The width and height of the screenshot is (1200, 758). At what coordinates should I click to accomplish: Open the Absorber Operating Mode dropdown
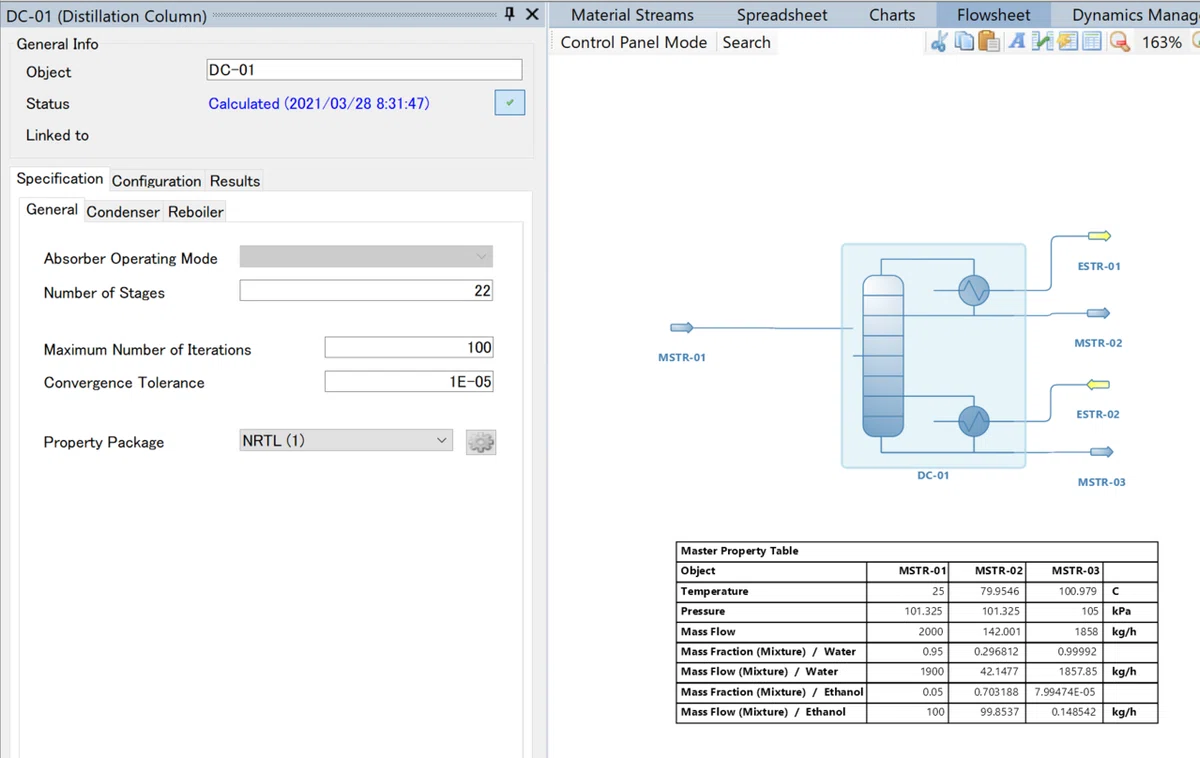pyautogui.click(x=366, y=257)
